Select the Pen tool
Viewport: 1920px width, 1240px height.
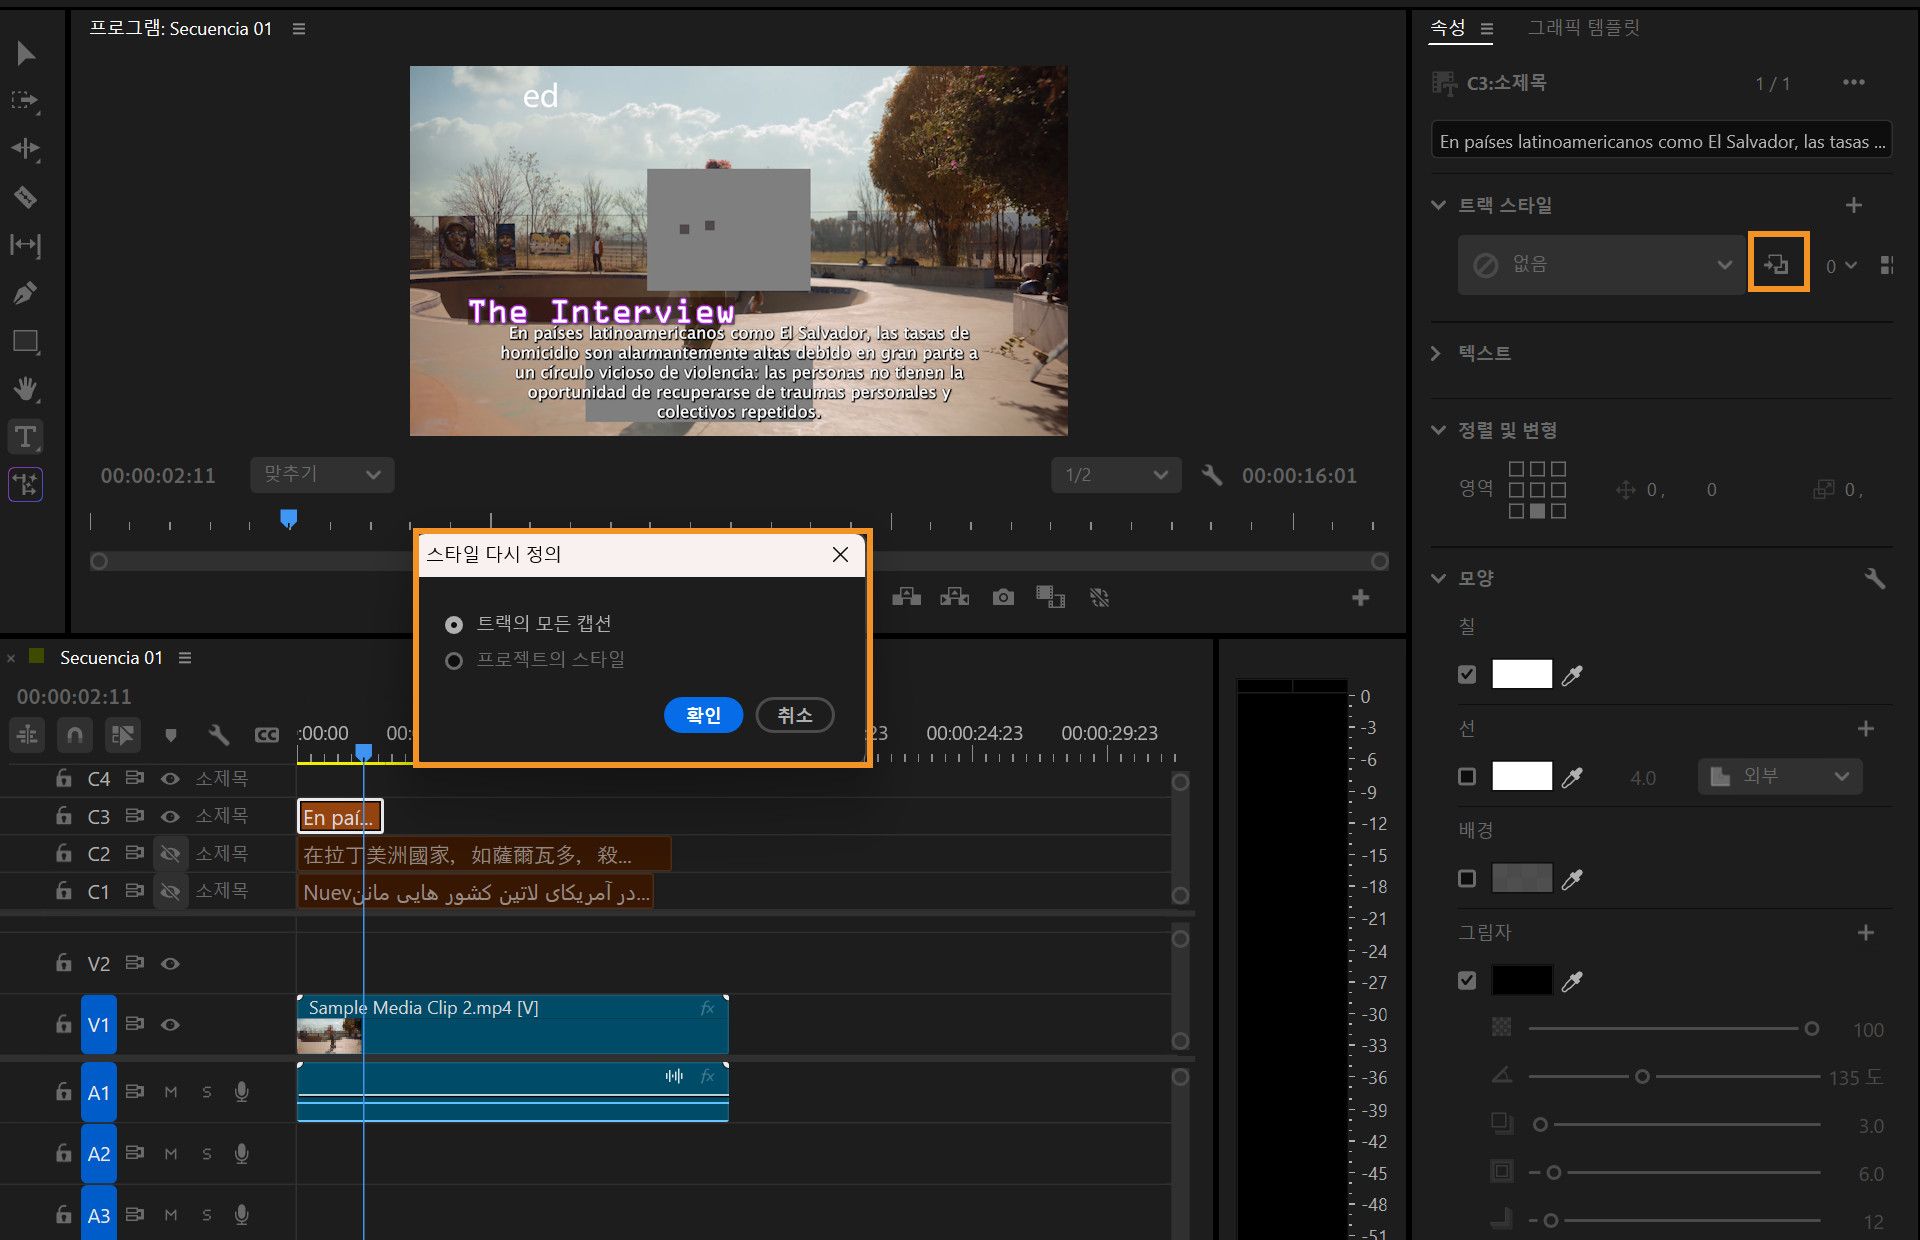click(25, 293)
